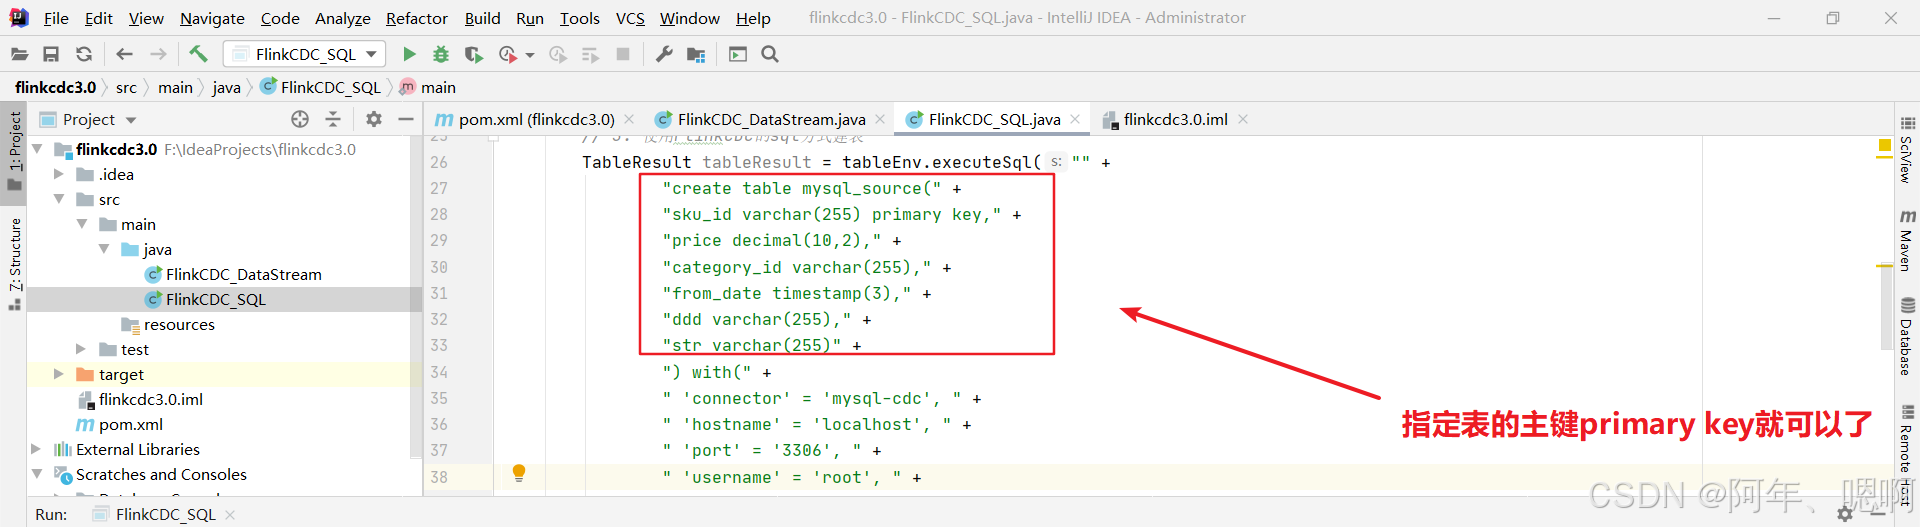Place cursor on code line 36 hostname
Image resolution: width=1920 pixels, height=527 pixels.
tap(817, 424)
